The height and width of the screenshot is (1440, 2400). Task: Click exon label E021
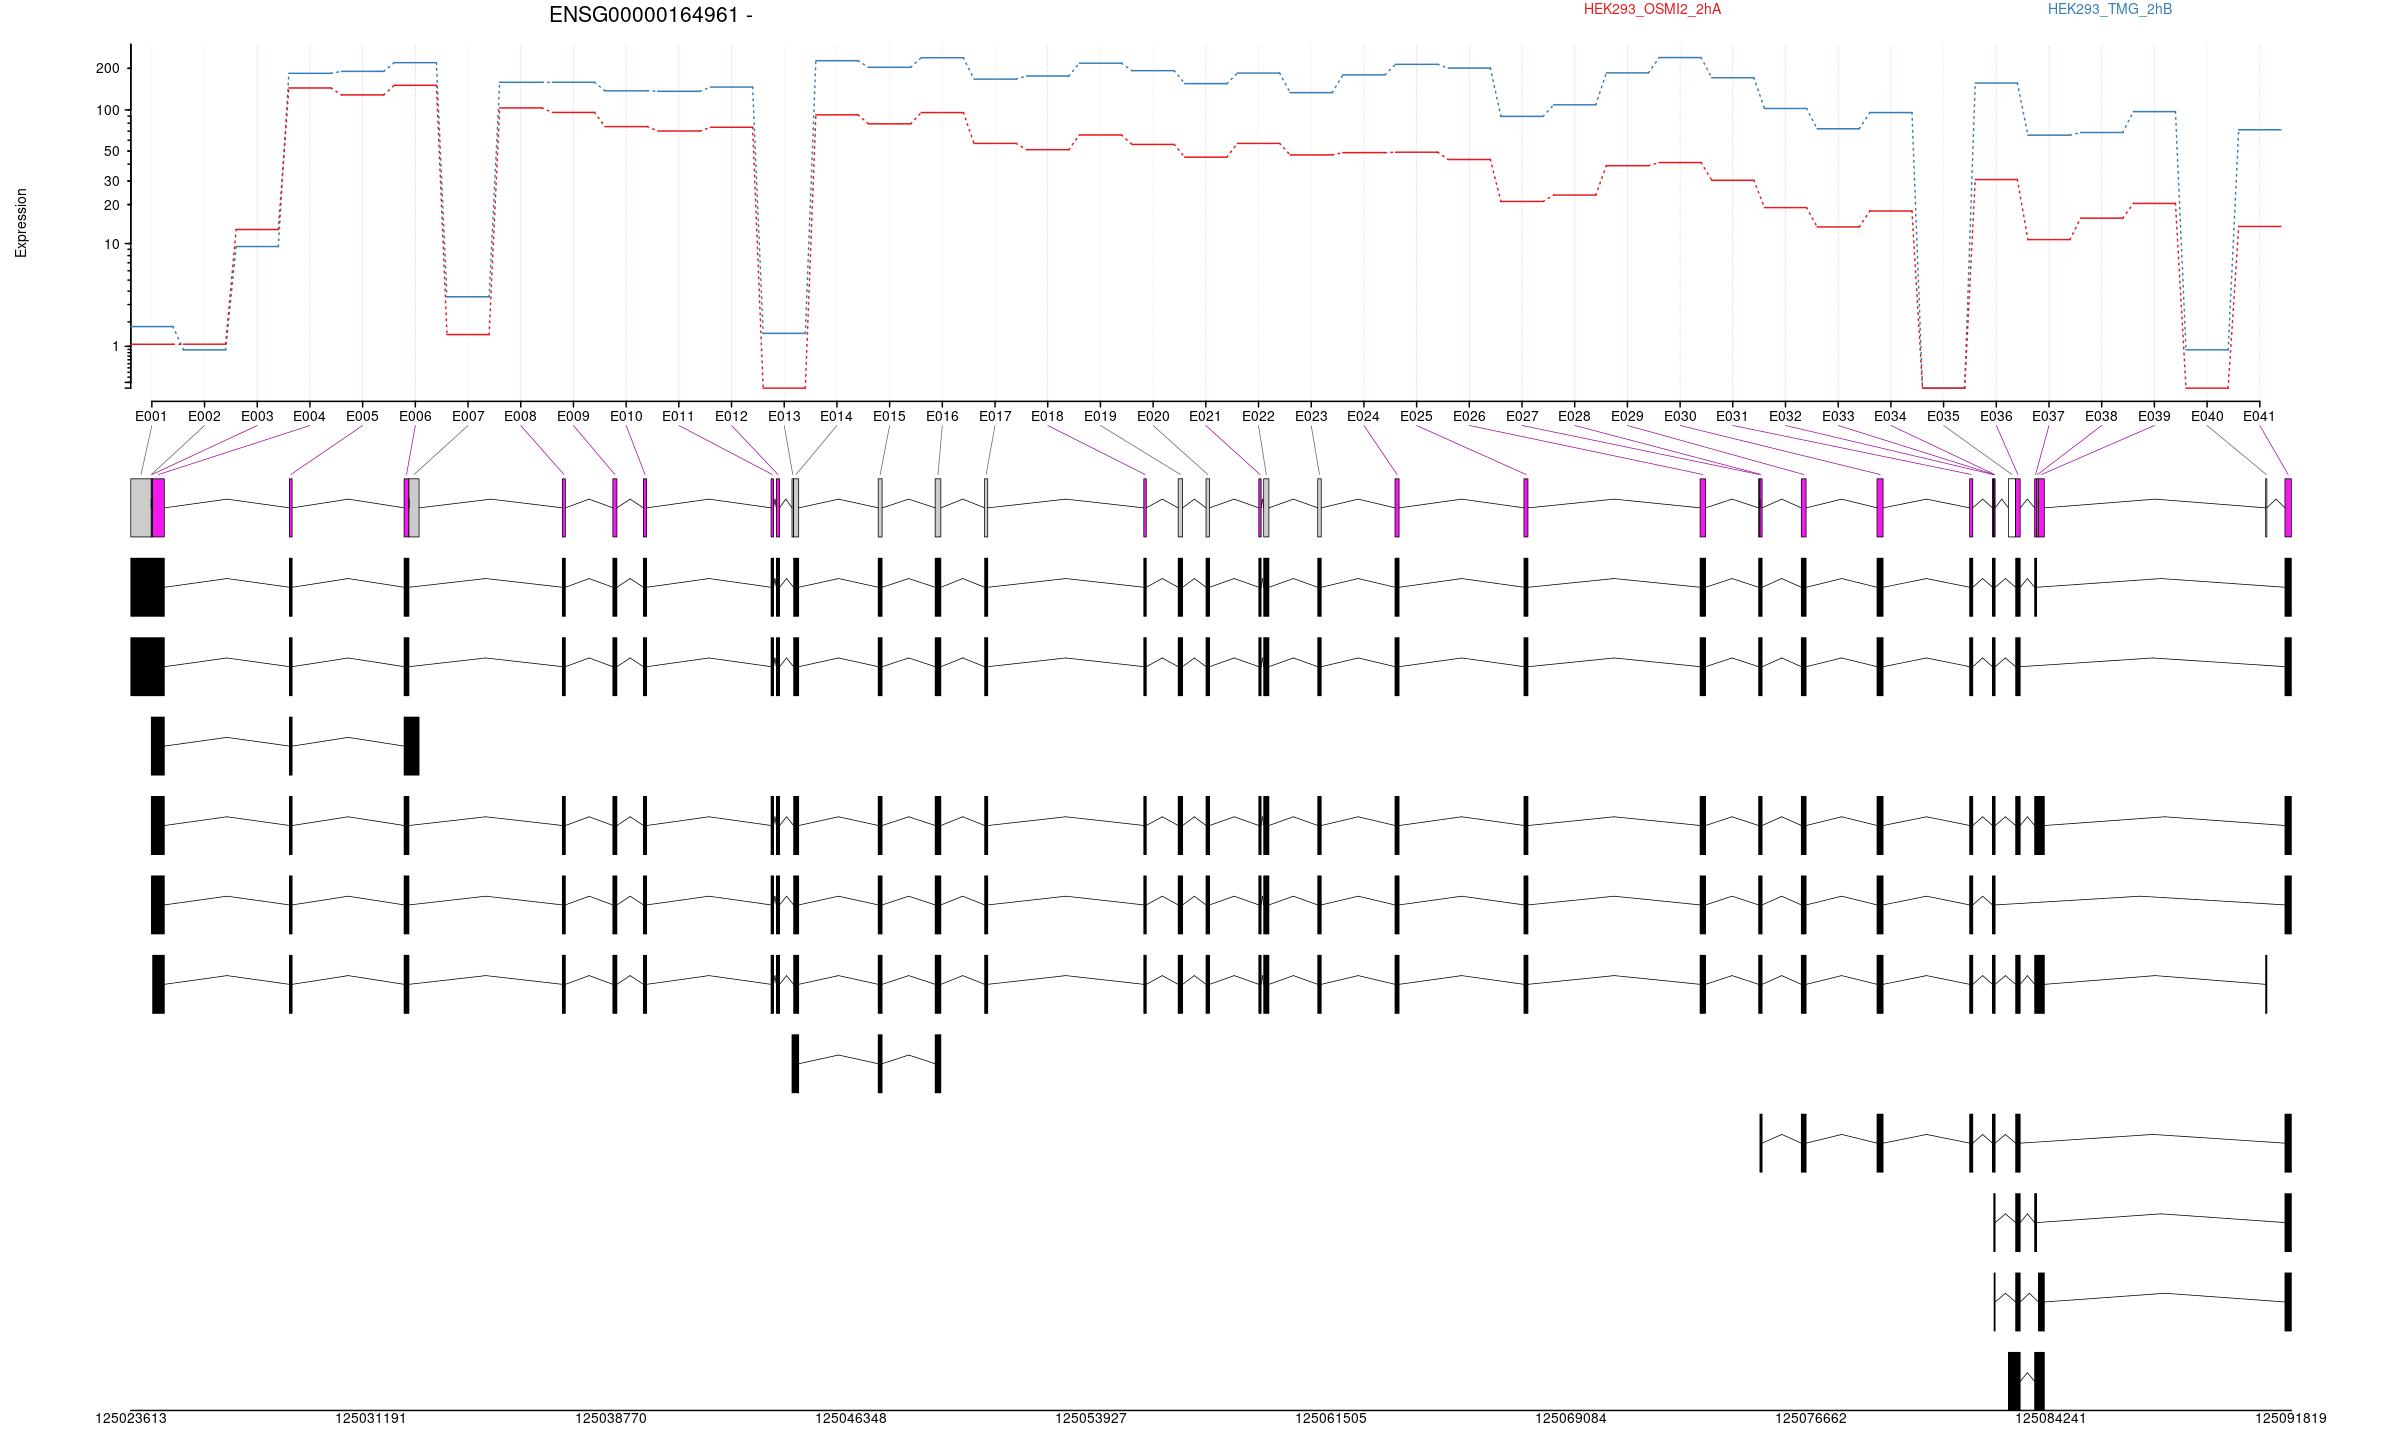point(1205,416)
